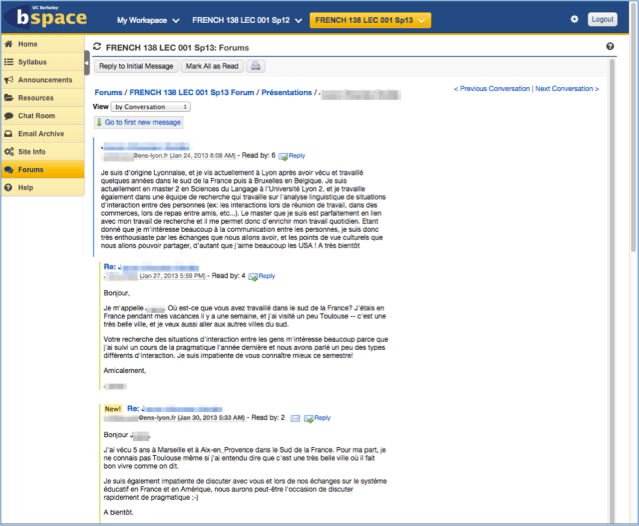This screenshot has height=526, width=639.
Task: Click the forums refresh icon
Action: point(96,47)
